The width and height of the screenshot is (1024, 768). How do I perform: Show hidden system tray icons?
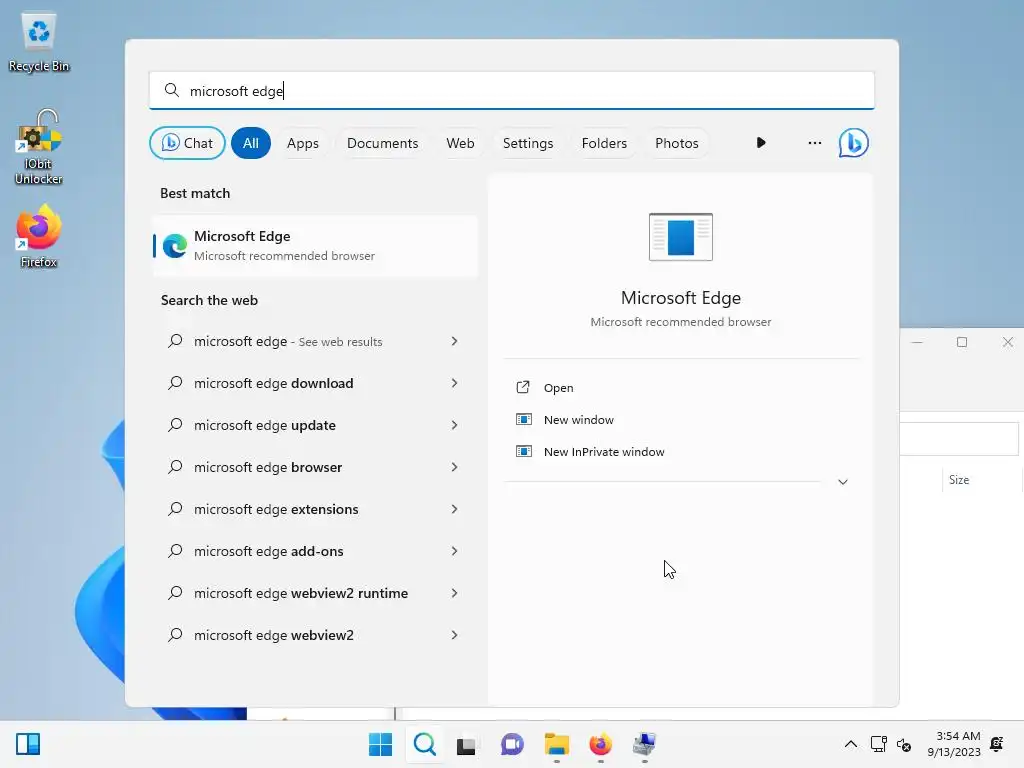[x=850, y=744]
